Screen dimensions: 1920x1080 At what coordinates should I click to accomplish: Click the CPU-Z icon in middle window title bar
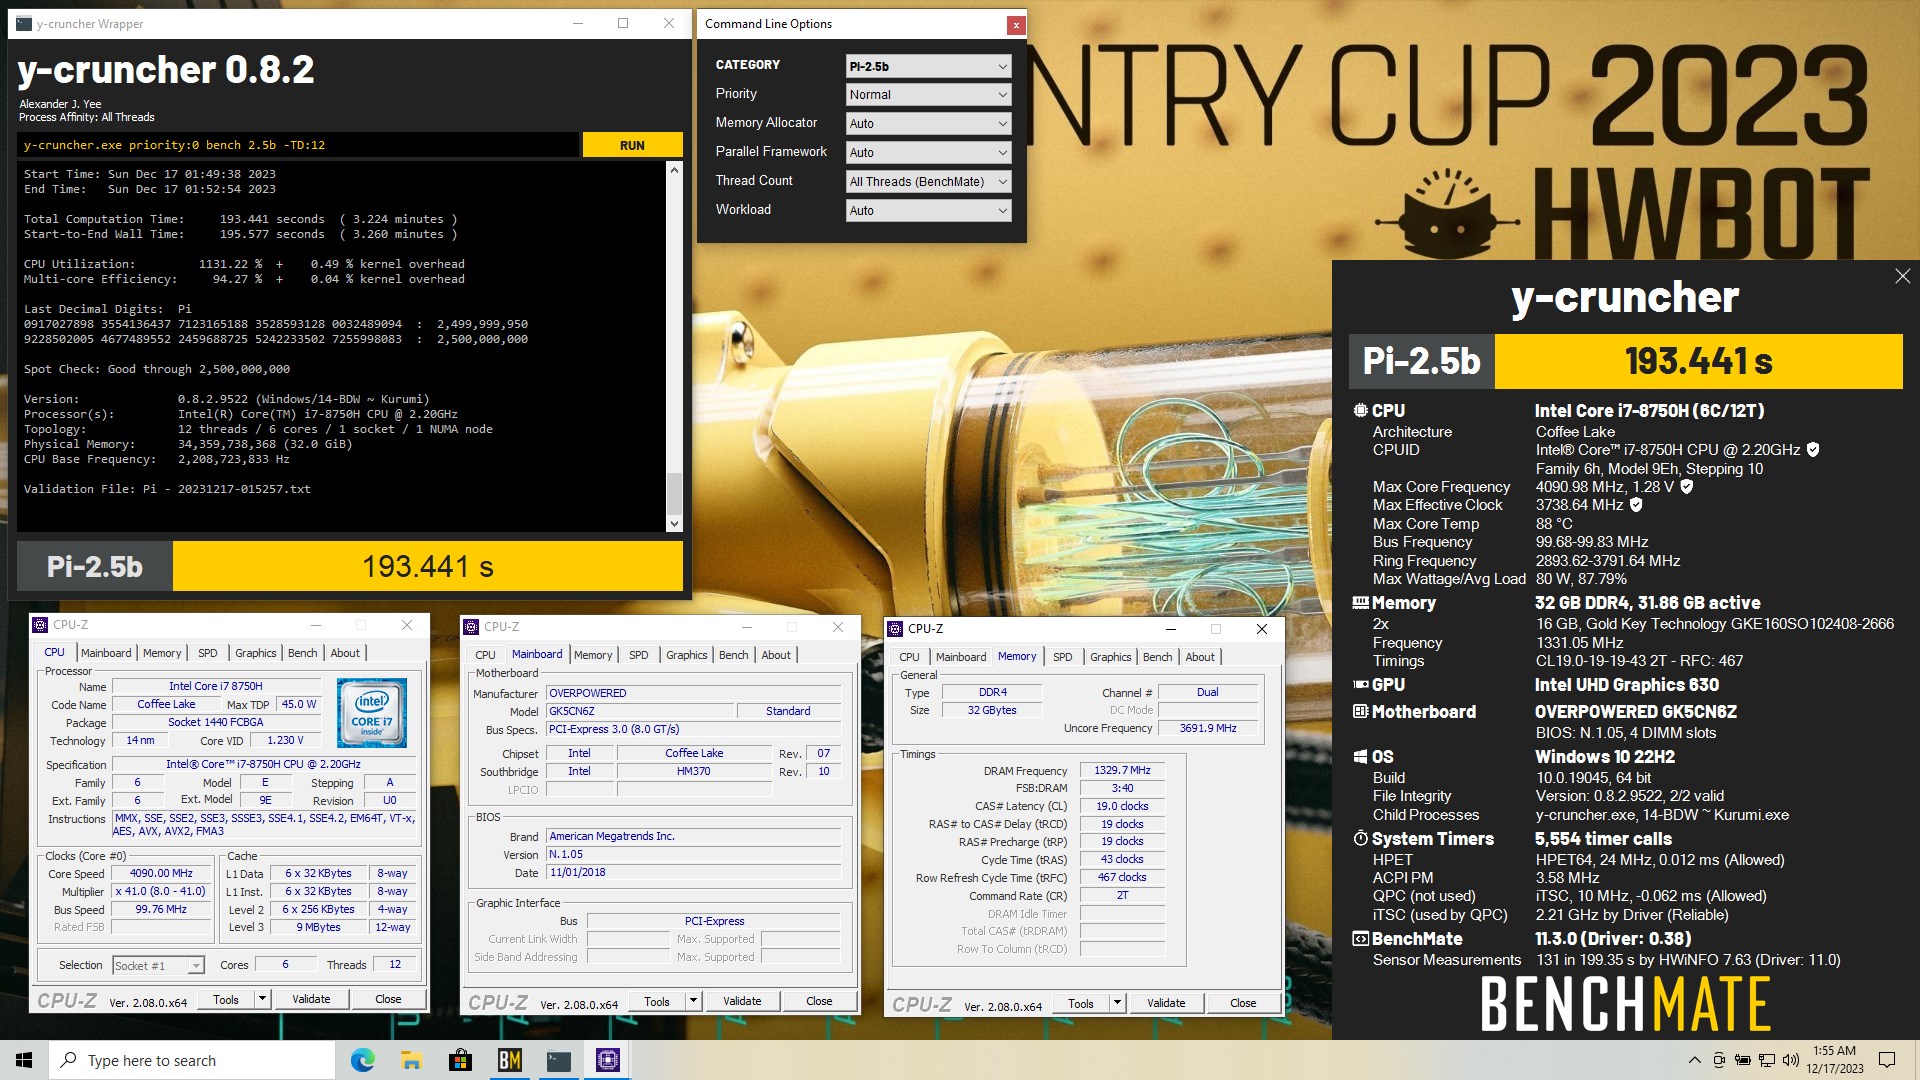(x=471, y=627)
